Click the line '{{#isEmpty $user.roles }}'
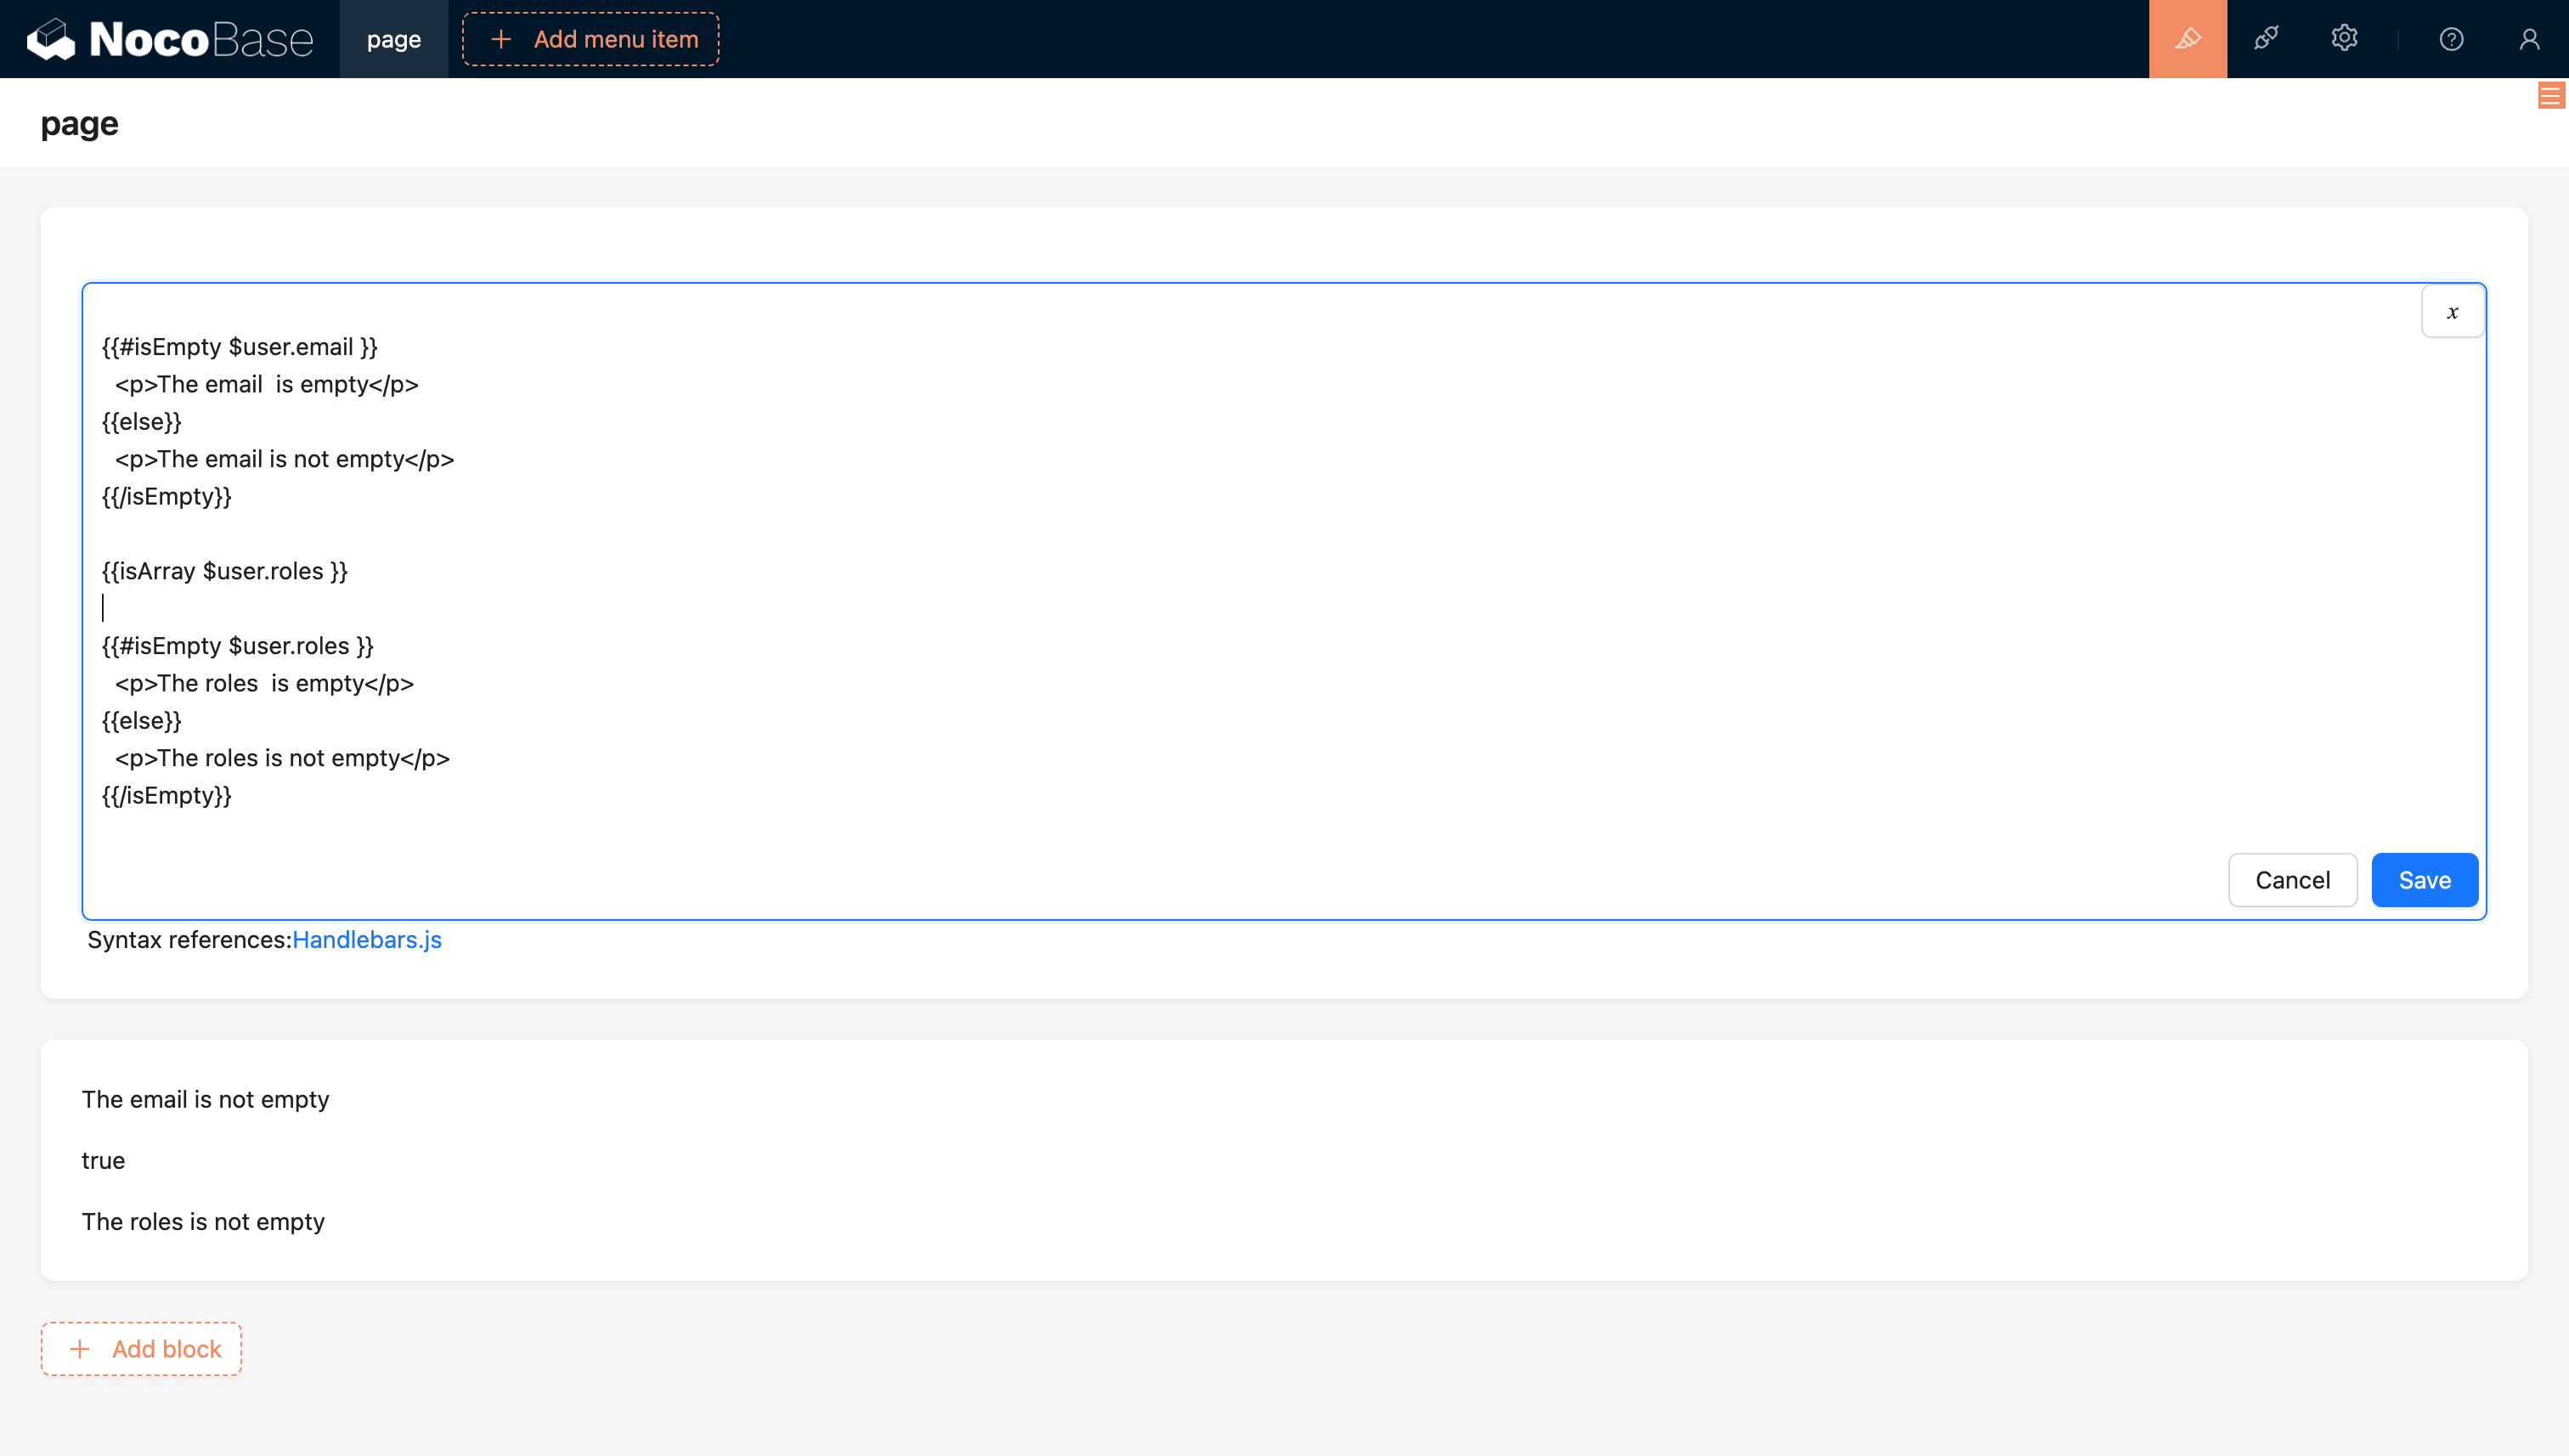Screen dimensions: 2569x1456 point(238,646)
